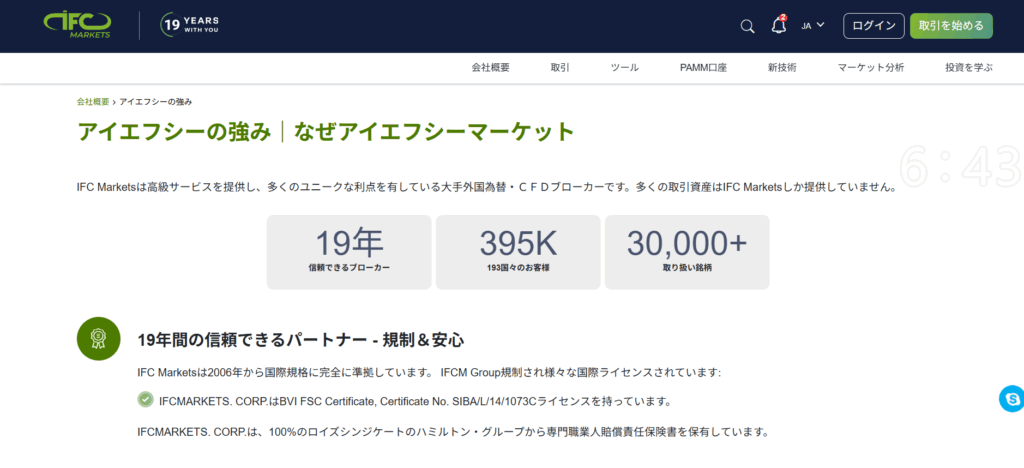Click the green award ribbon icon

pyautogui.click(x=99, y=339)
